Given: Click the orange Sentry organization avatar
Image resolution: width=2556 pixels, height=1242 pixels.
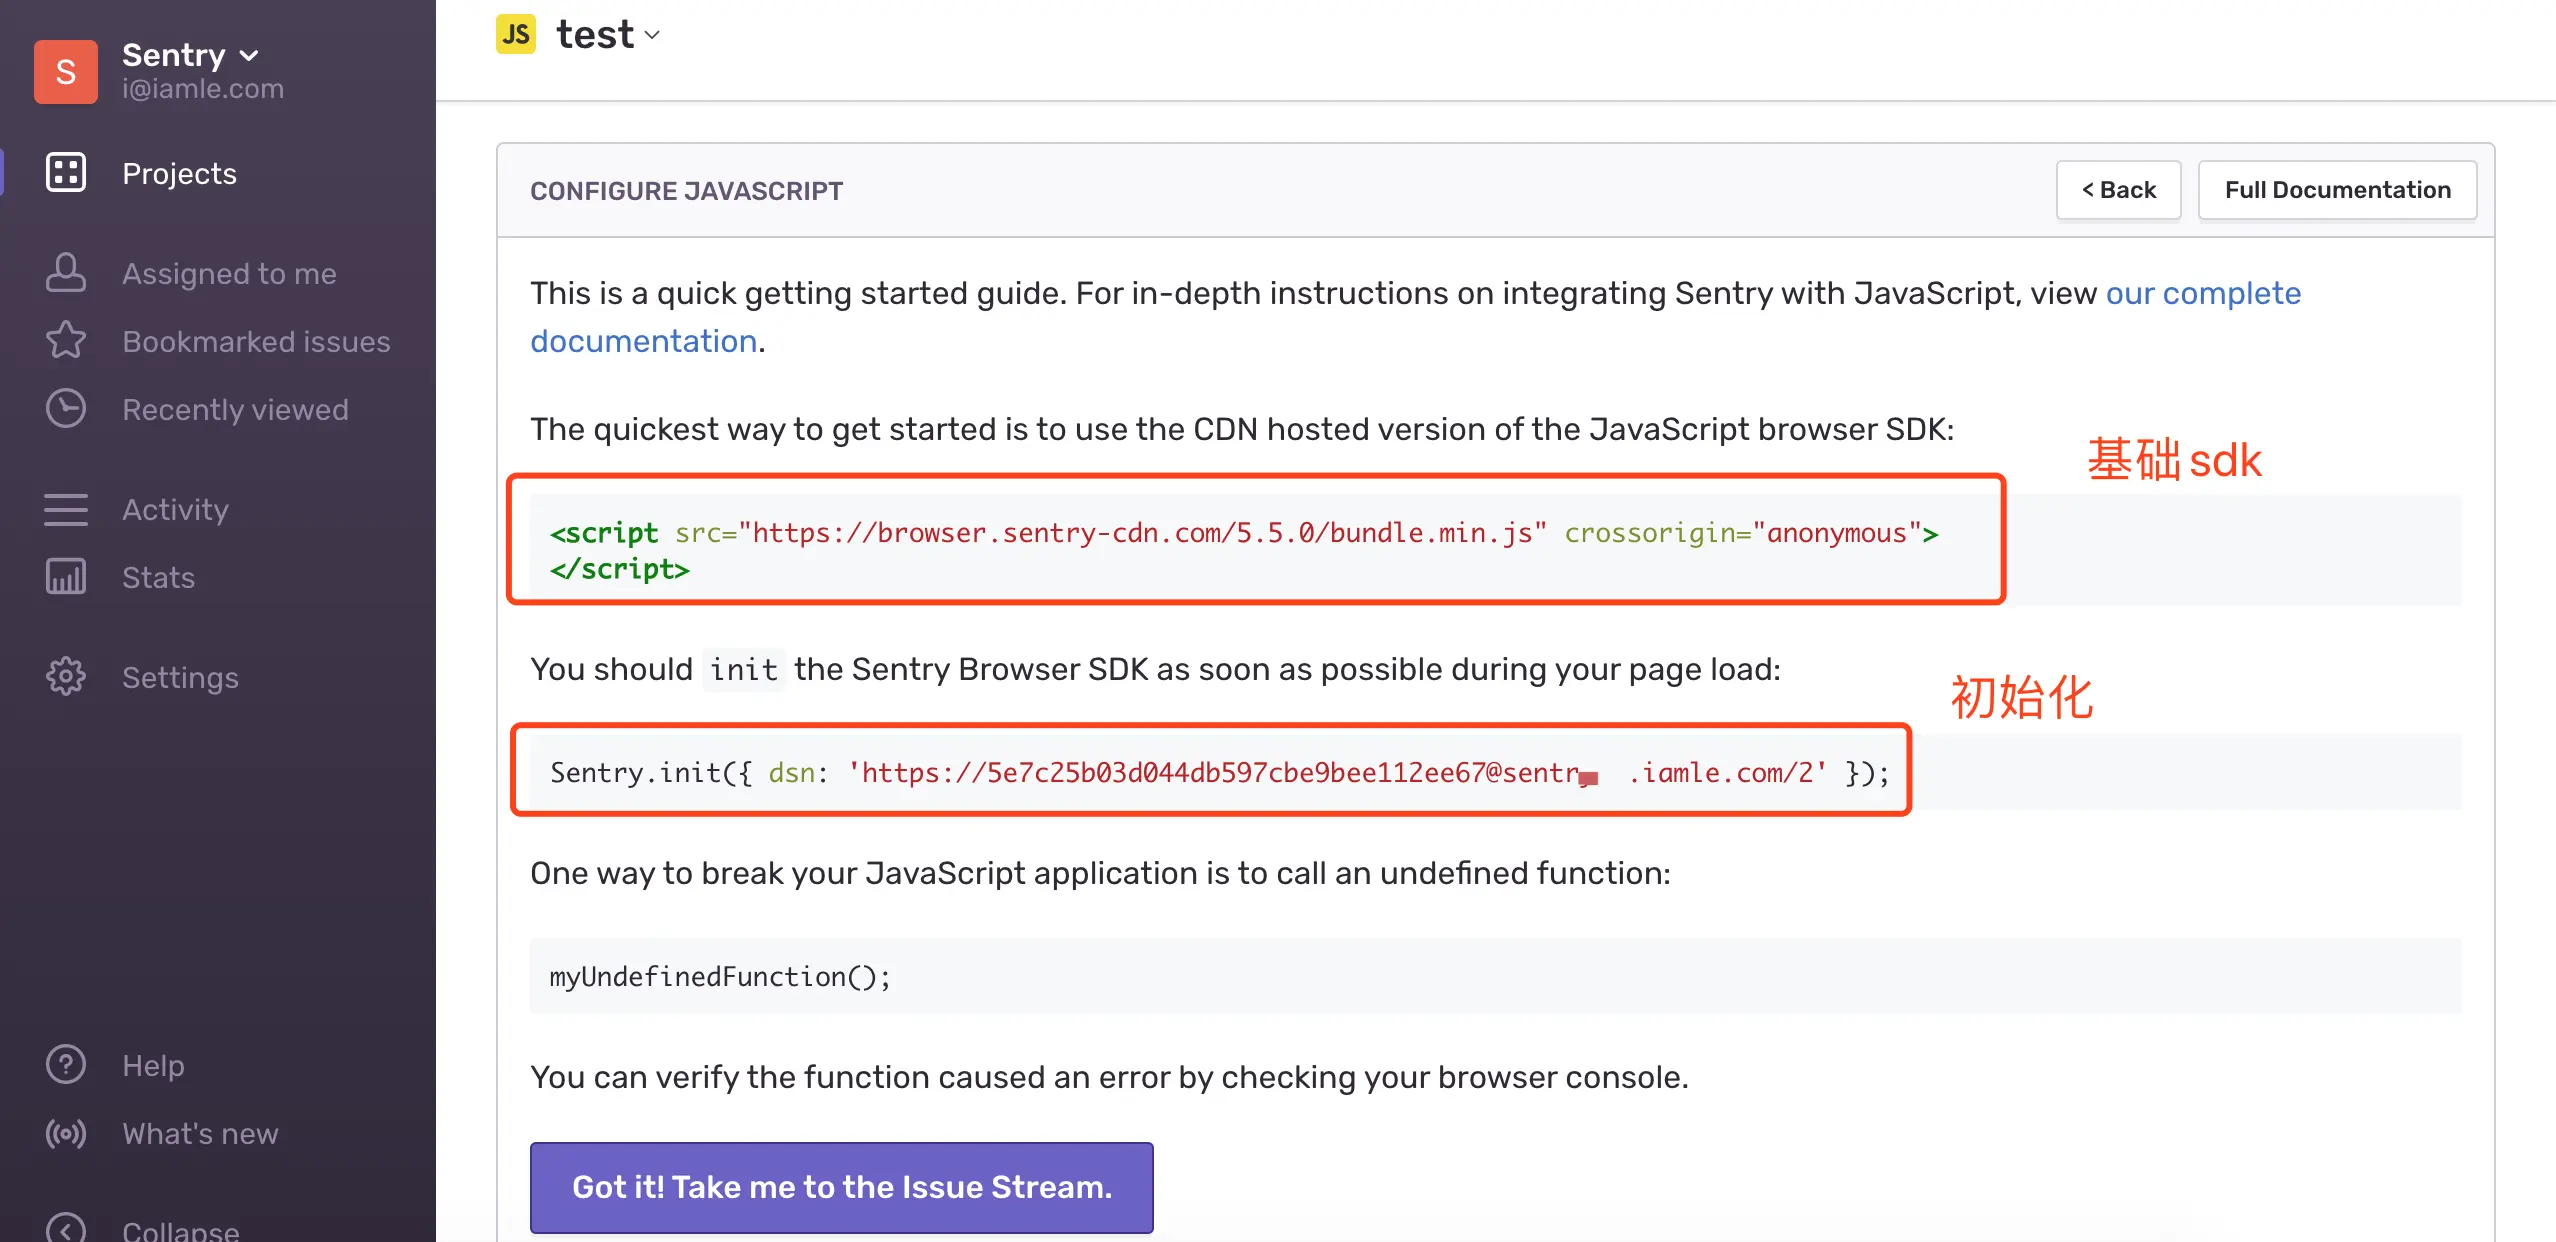Looking at the screenshot, I should [x=66, y=71].
